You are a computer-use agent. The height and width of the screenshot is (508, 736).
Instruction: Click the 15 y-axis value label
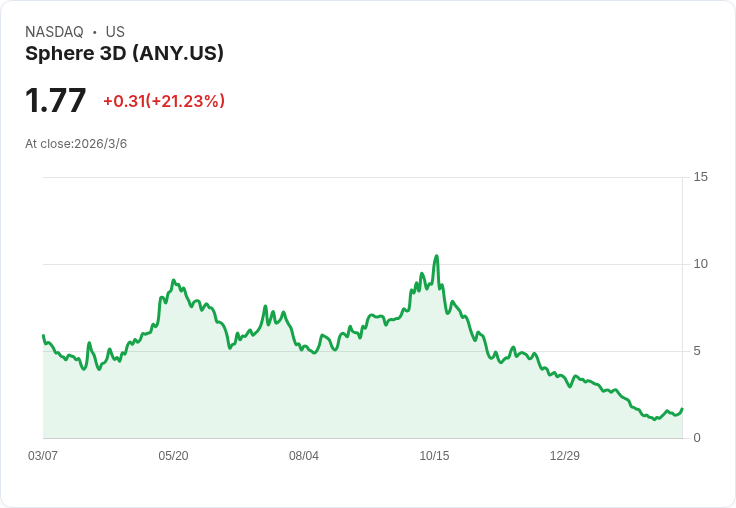(x=700, y=177)
